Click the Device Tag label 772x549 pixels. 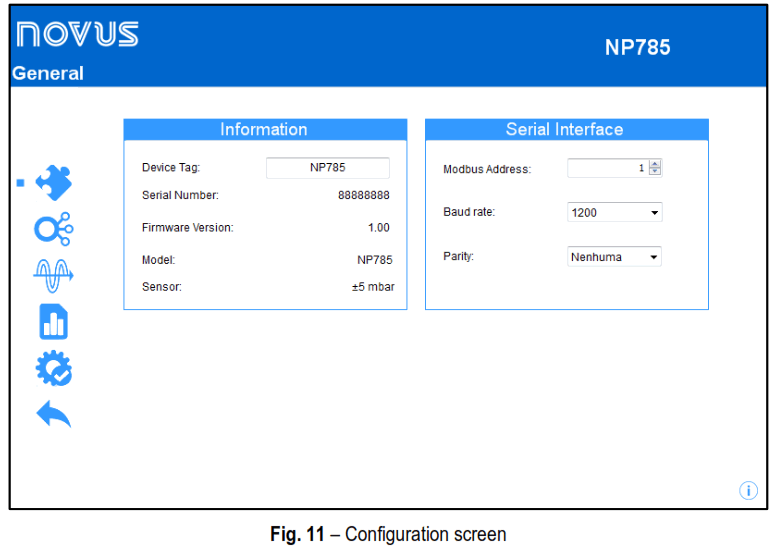coord(171,167)
